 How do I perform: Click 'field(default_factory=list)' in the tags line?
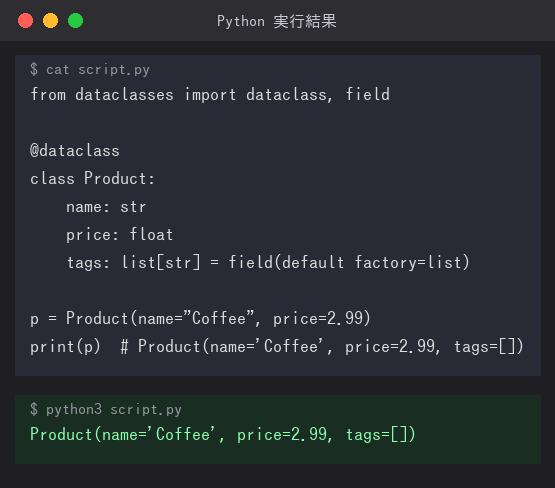click(349, 263)
